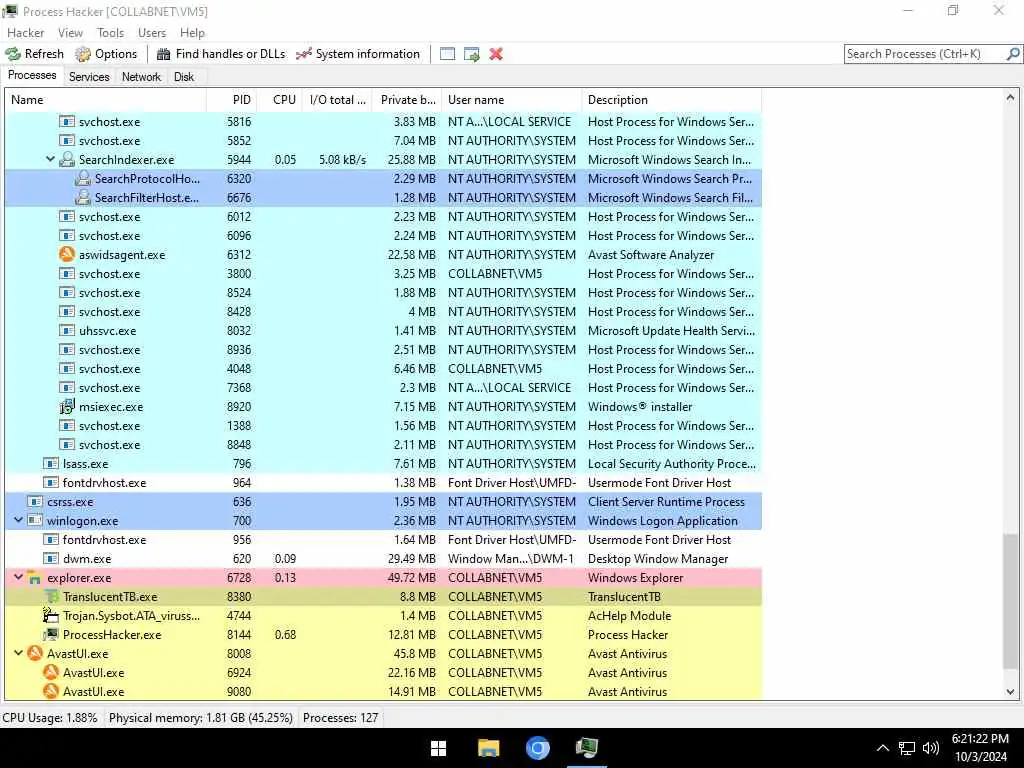Collapse the SearchIndexer.exe tree node
The image size is (1024, 768).
coord(50,159)
